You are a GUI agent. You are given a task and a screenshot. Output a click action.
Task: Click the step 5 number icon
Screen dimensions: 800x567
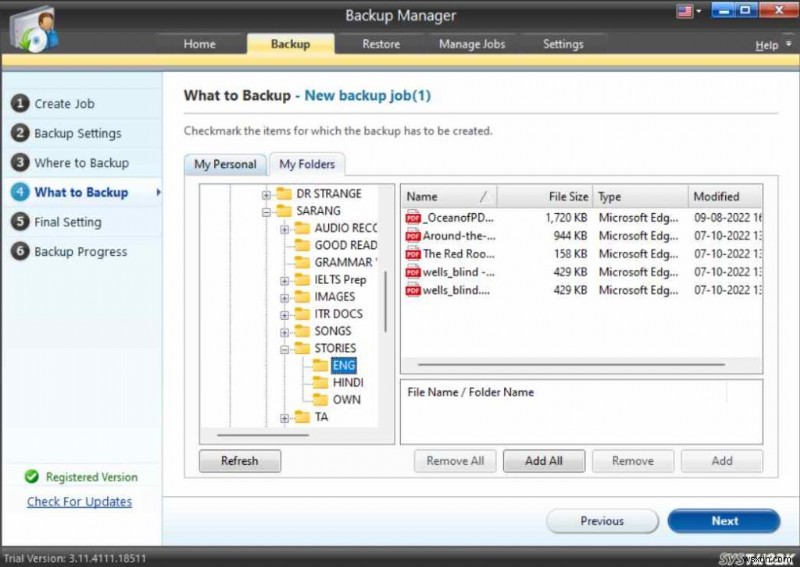pyautogui.click(x=20, y=222)
